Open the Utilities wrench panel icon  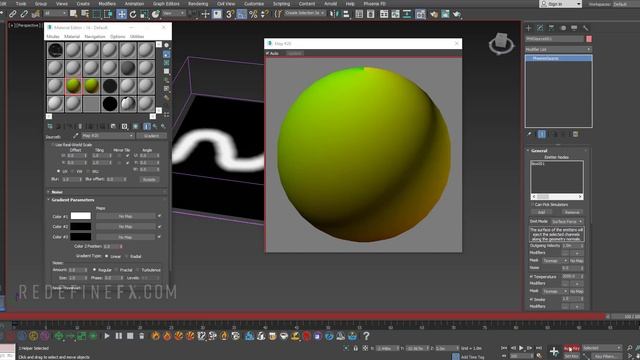[586, 28]
